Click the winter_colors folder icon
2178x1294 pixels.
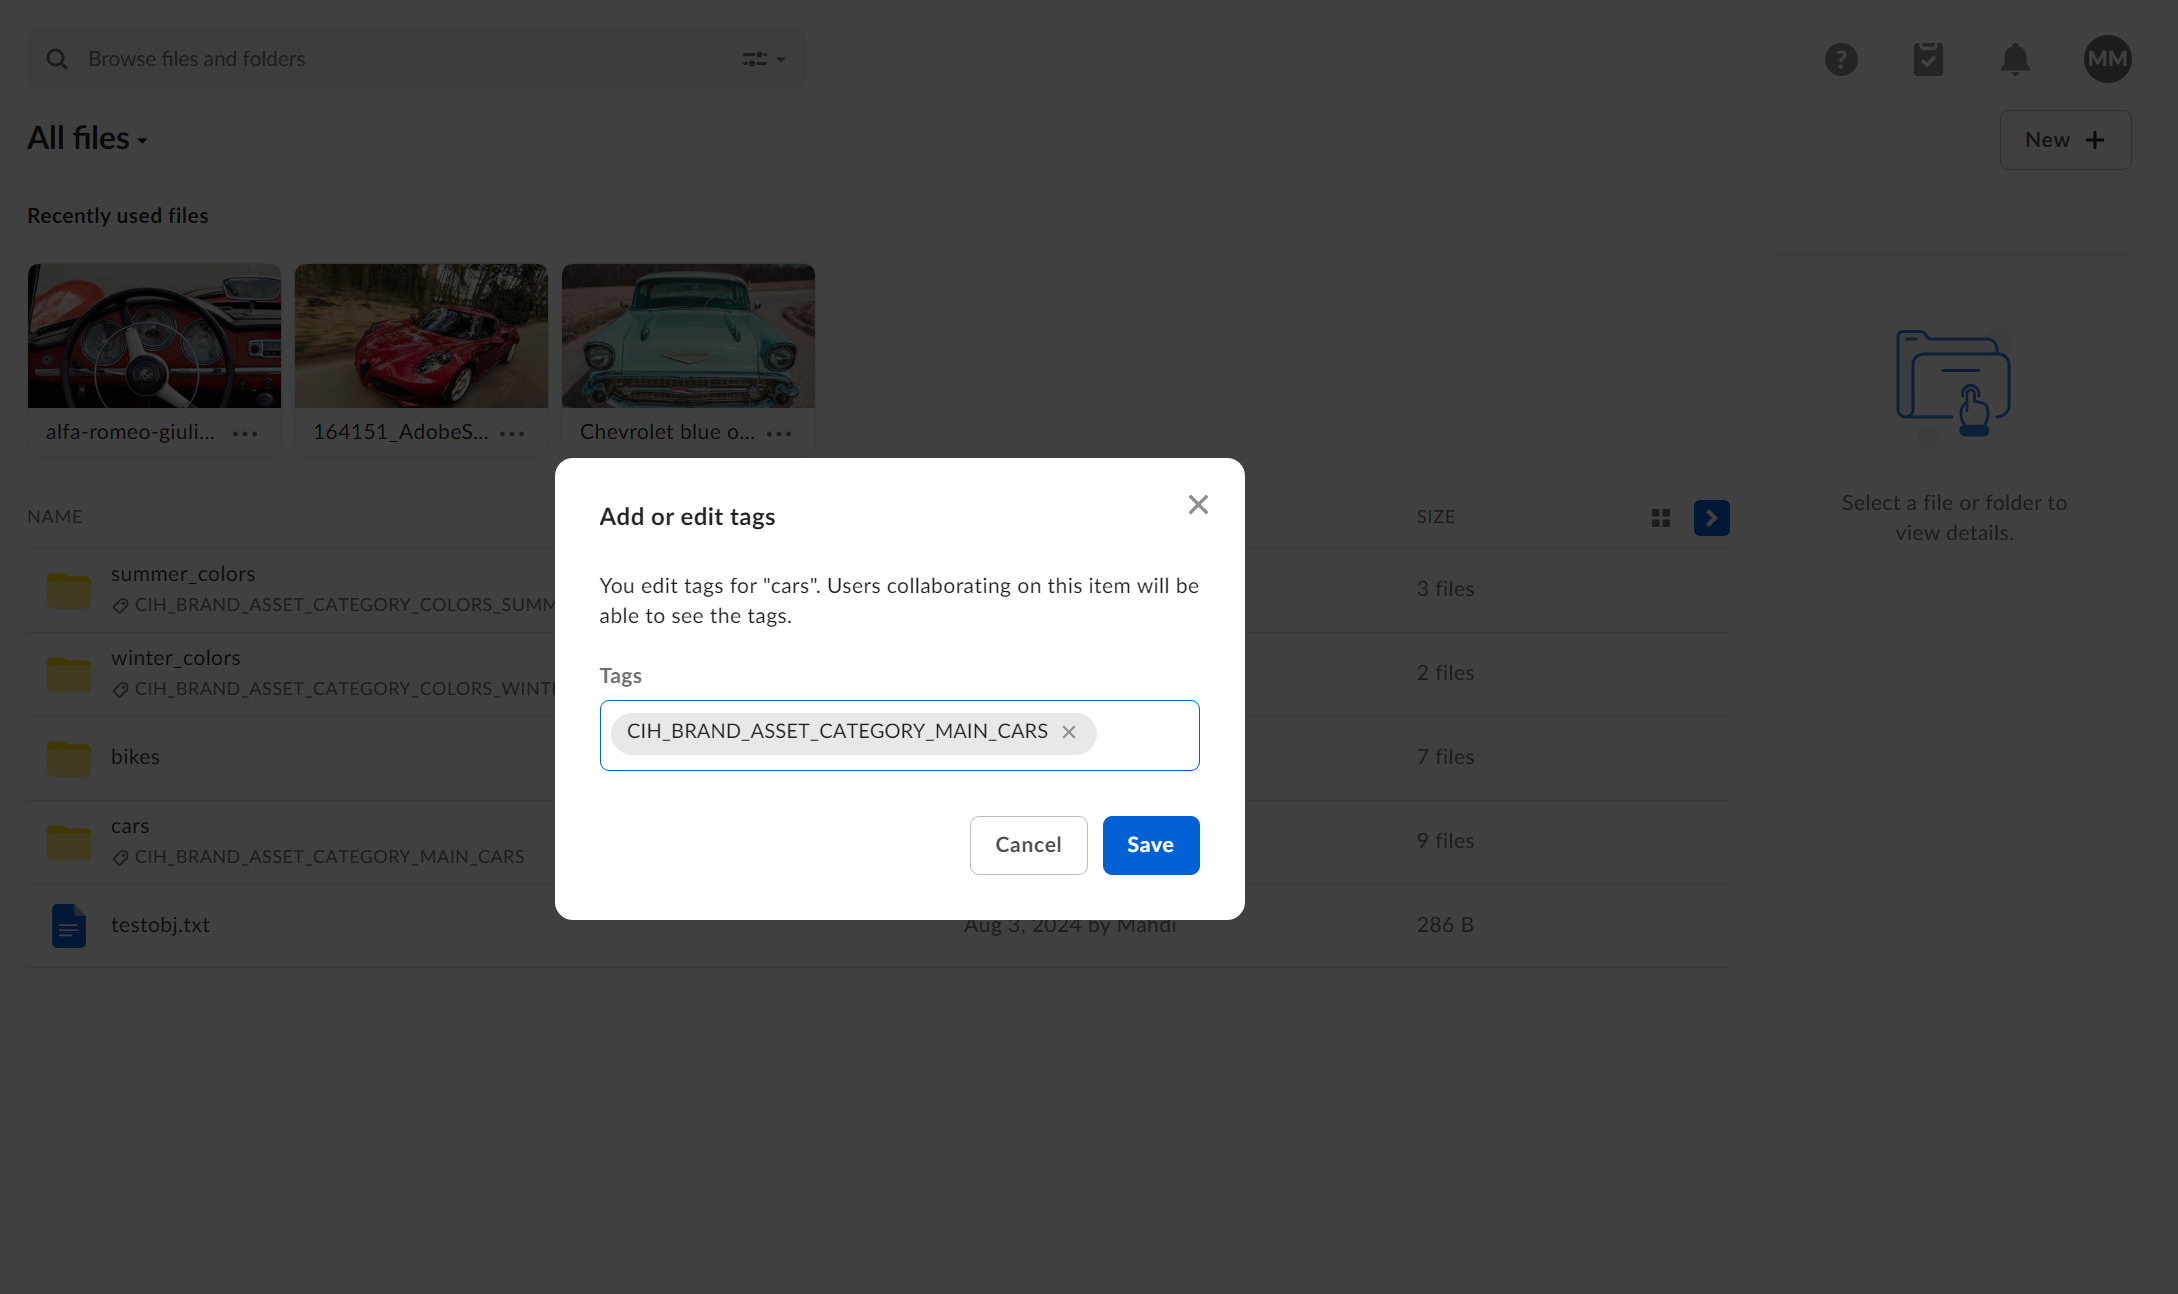point(69,674)
